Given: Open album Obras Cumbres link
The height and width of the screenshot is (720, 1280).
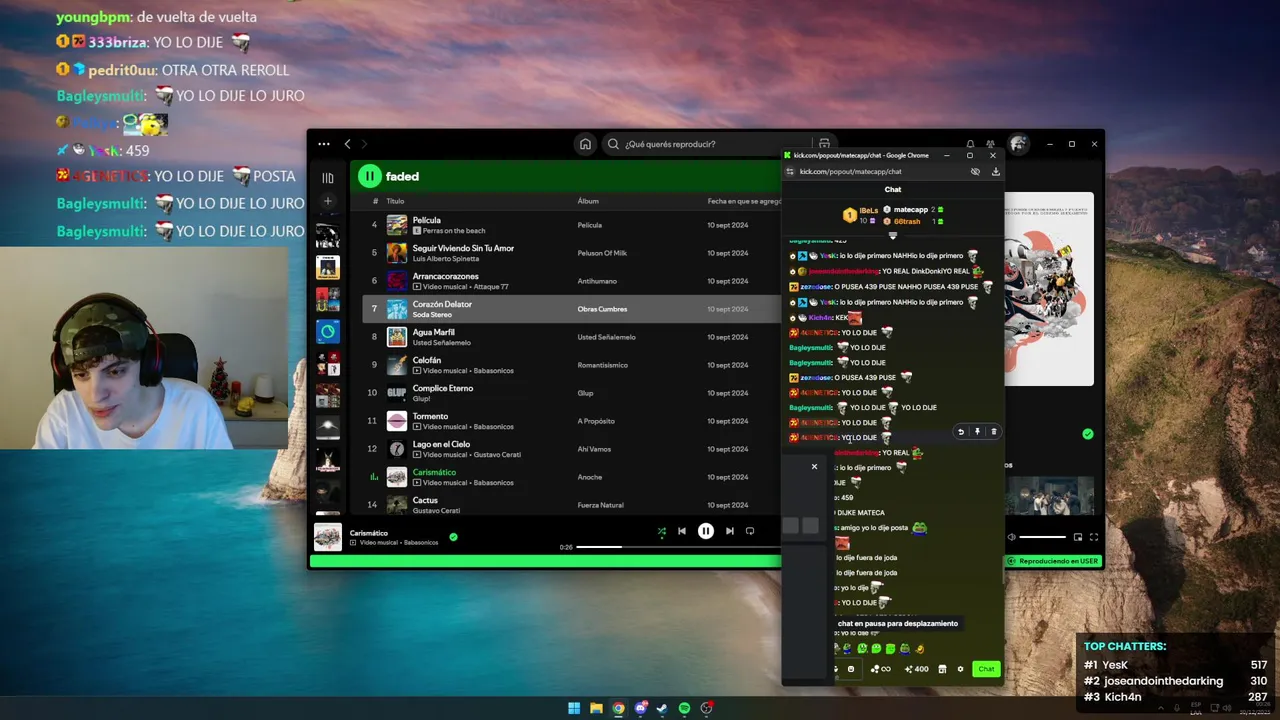Looking at the screenshot, I should pyautogui.click(x=602, y=309).
